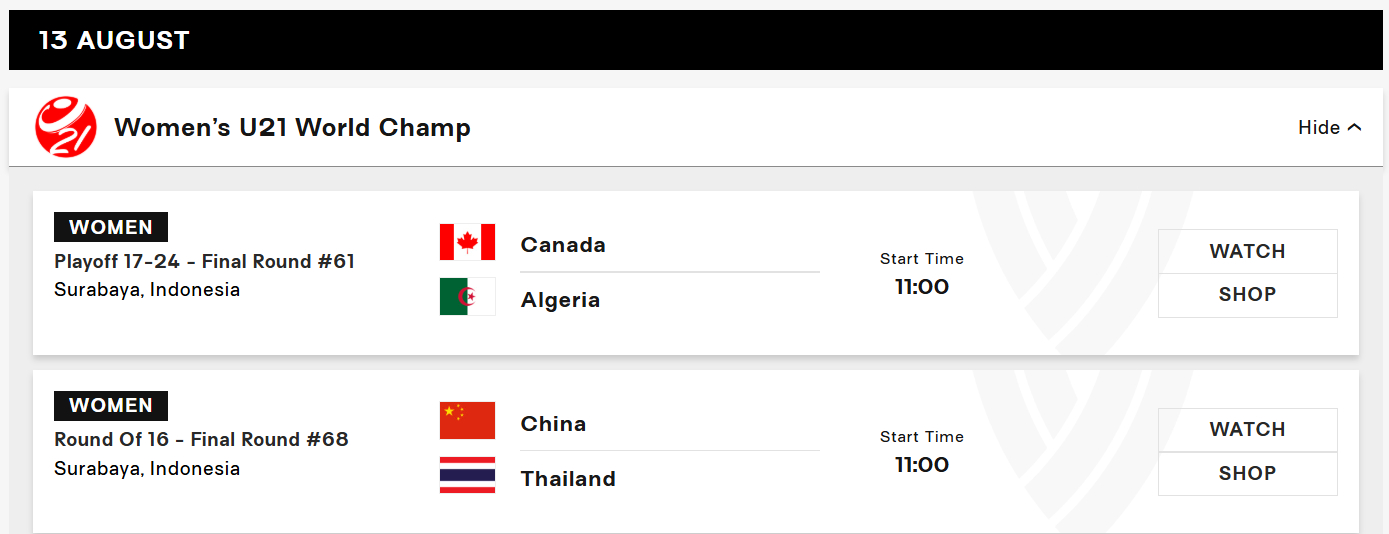The image size is (1389, 534).
Task: Open Round Of 16 Final Round #68 details
Action: pyautogui.click(x=201, y=440)
